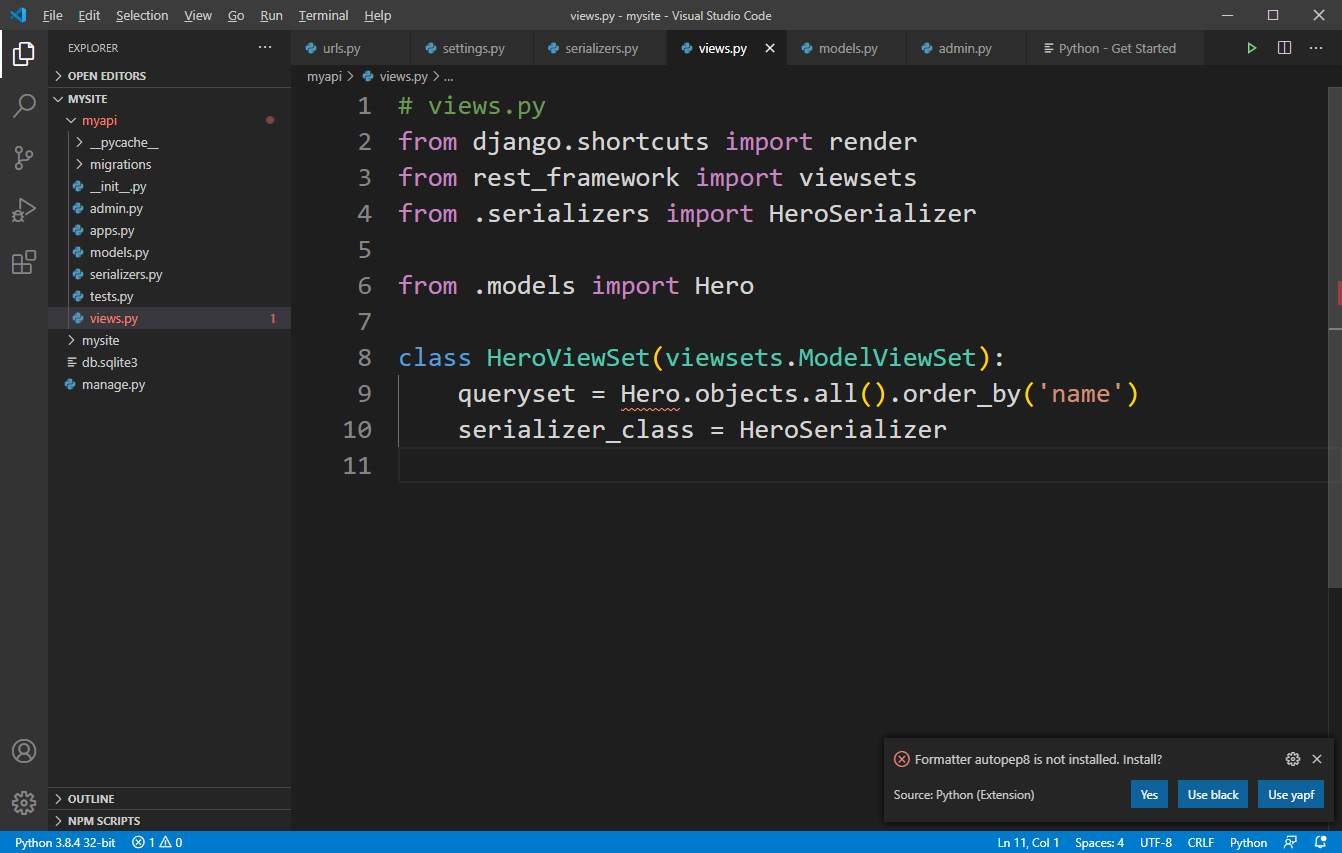Viewport: 1342px width, 853px height.
Task: Switch to the urls.py tab
Action: tap(350, 48)
